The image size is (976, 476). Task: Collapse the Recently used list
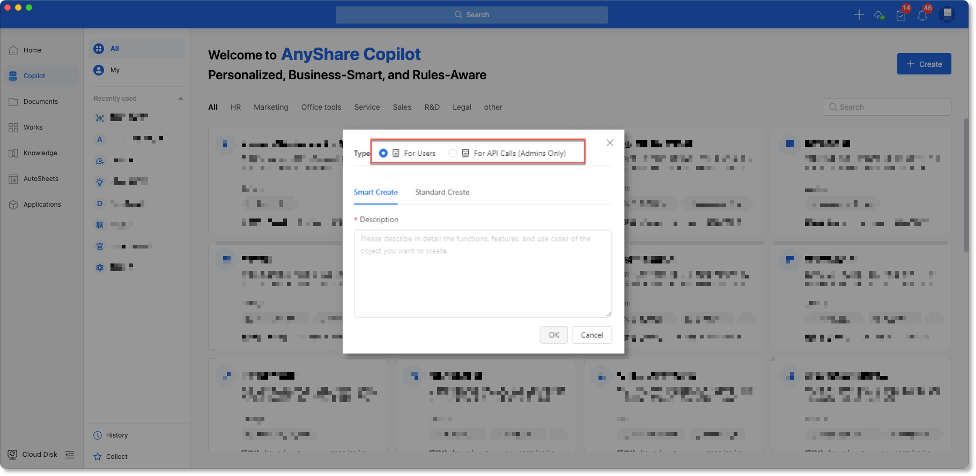(180, 99)
